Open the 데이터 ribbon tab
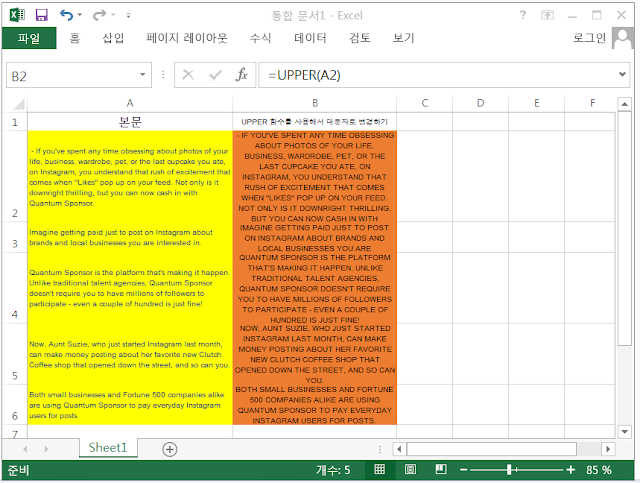This screenshot has height=483, width=640. click(x=310, y=38)
